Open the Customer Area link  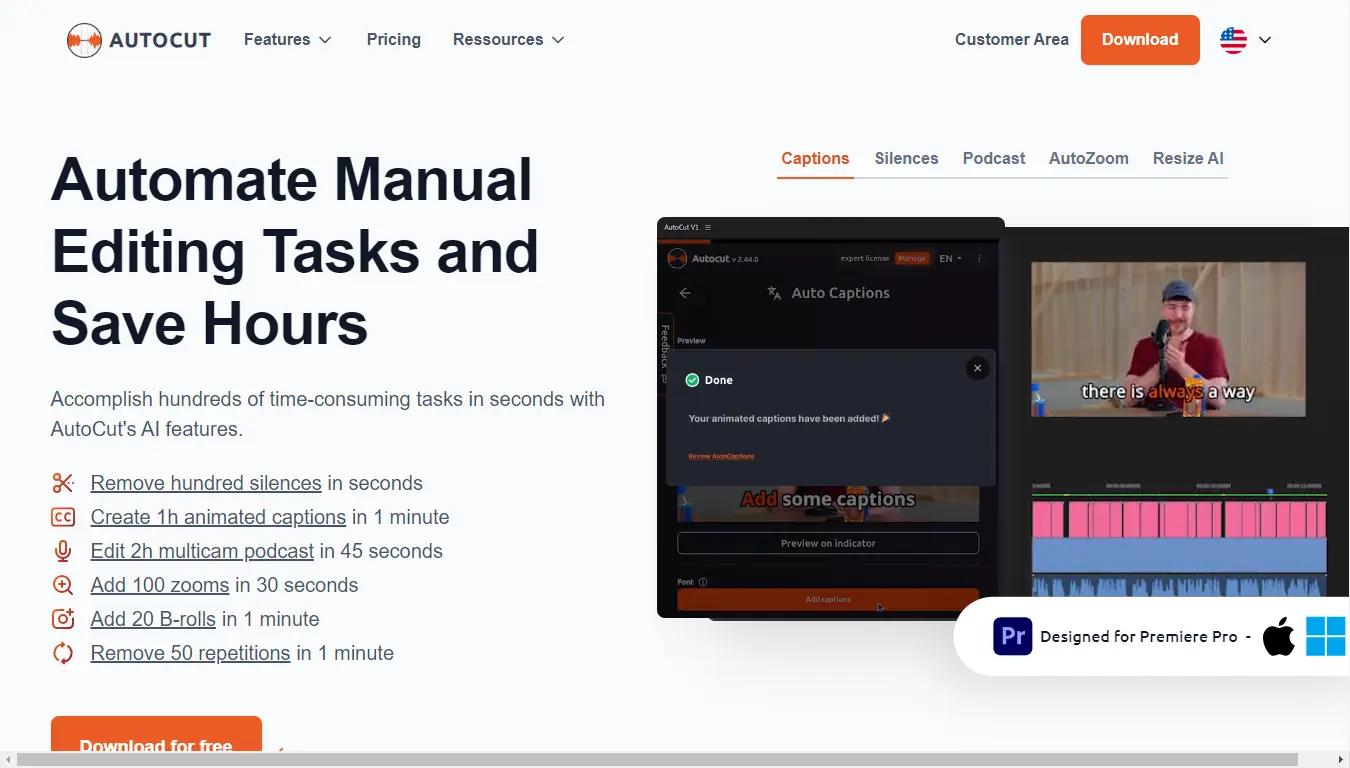pos(1012,39)
